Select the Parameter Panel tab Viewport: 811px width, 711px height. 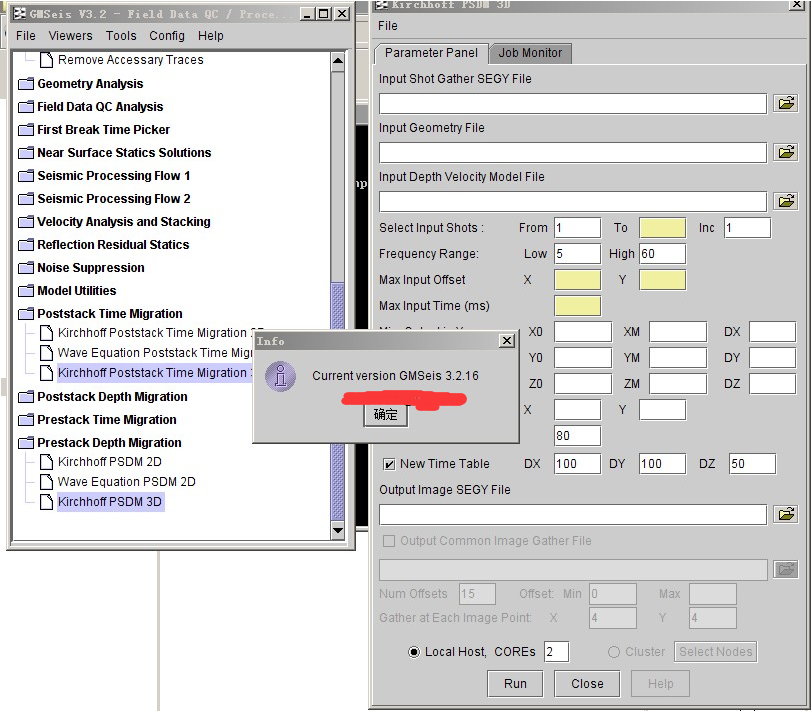pyautogui.click(x=431, y=53)
